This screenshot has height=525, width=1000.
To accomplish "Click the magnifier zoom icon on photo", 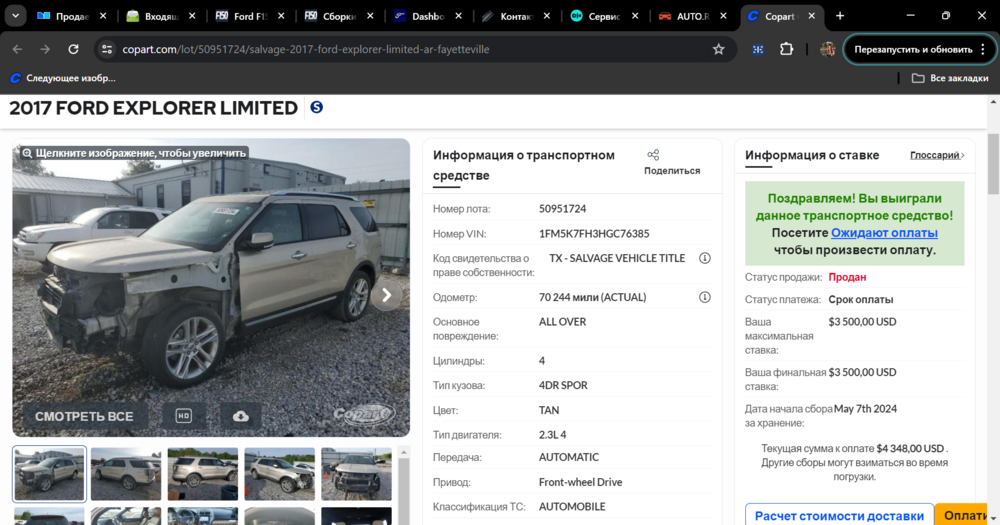I will click(27, 153).
